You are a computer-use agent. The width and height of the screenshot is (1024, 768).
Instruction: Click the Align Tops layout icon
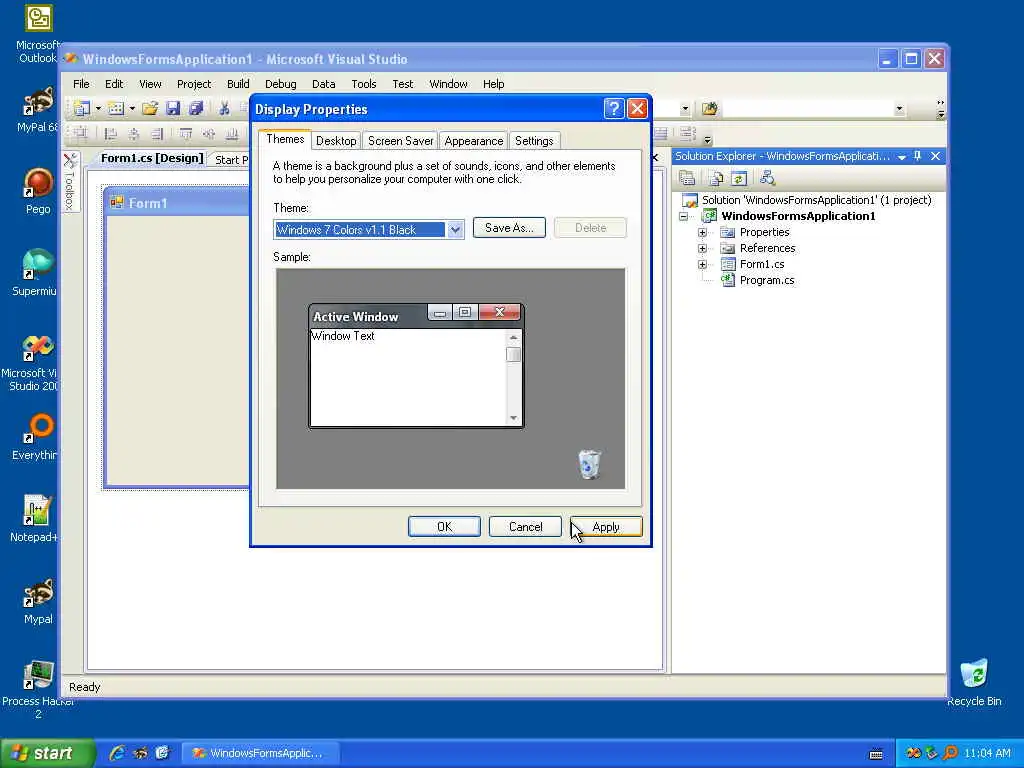click(185, 134)
